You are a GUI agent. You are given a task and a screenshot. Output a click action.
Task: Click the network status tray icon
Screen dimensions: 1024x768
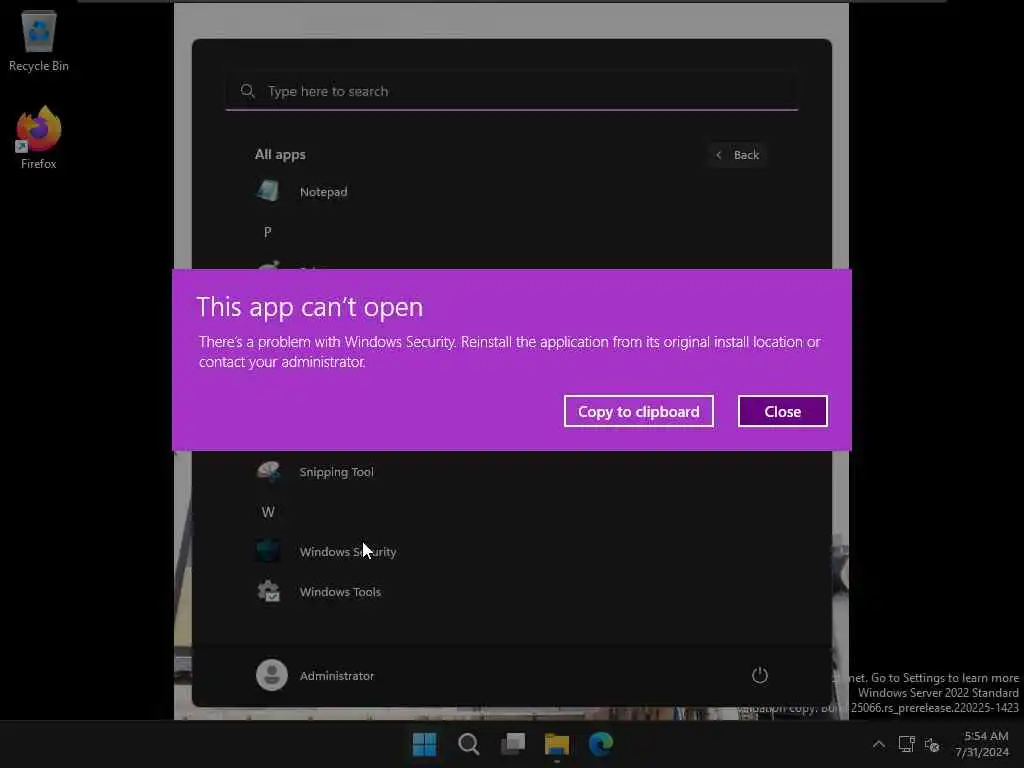point(906,744)
